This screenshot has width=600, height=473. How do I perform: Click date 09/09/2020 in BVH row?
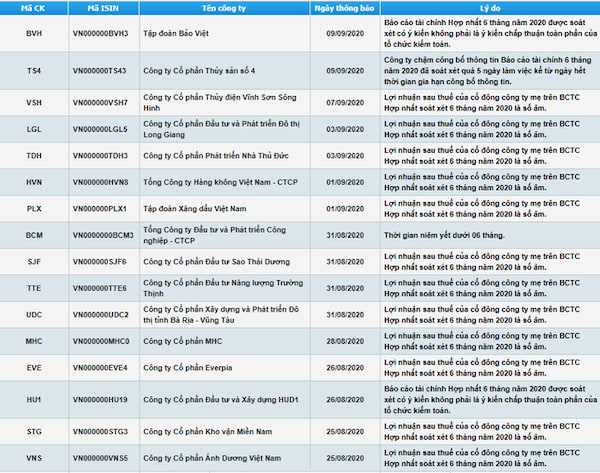(345, 33)
